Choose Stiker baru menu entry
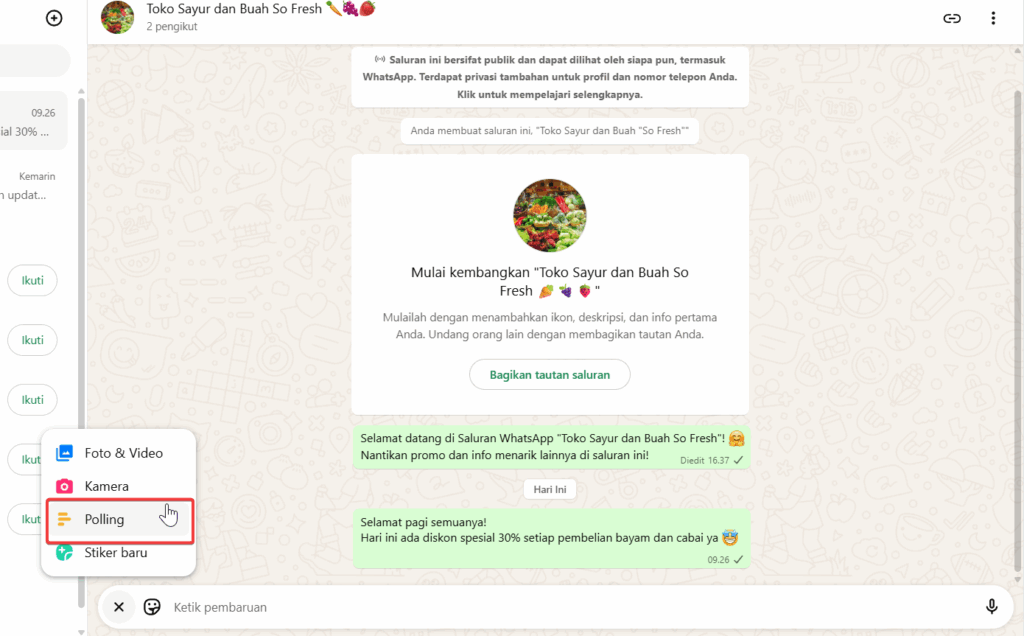The image size is (1024, 636). click(118, 553)
